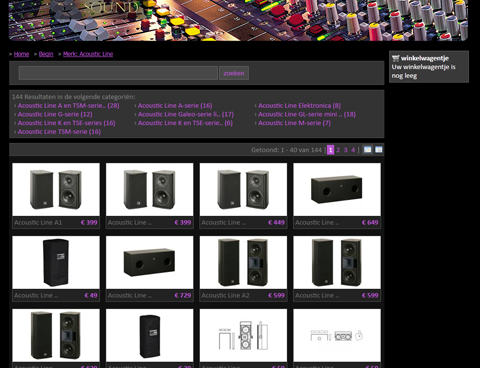480x368 pixels.
Task: Go to results page 3
Action: tap(345, 150)
